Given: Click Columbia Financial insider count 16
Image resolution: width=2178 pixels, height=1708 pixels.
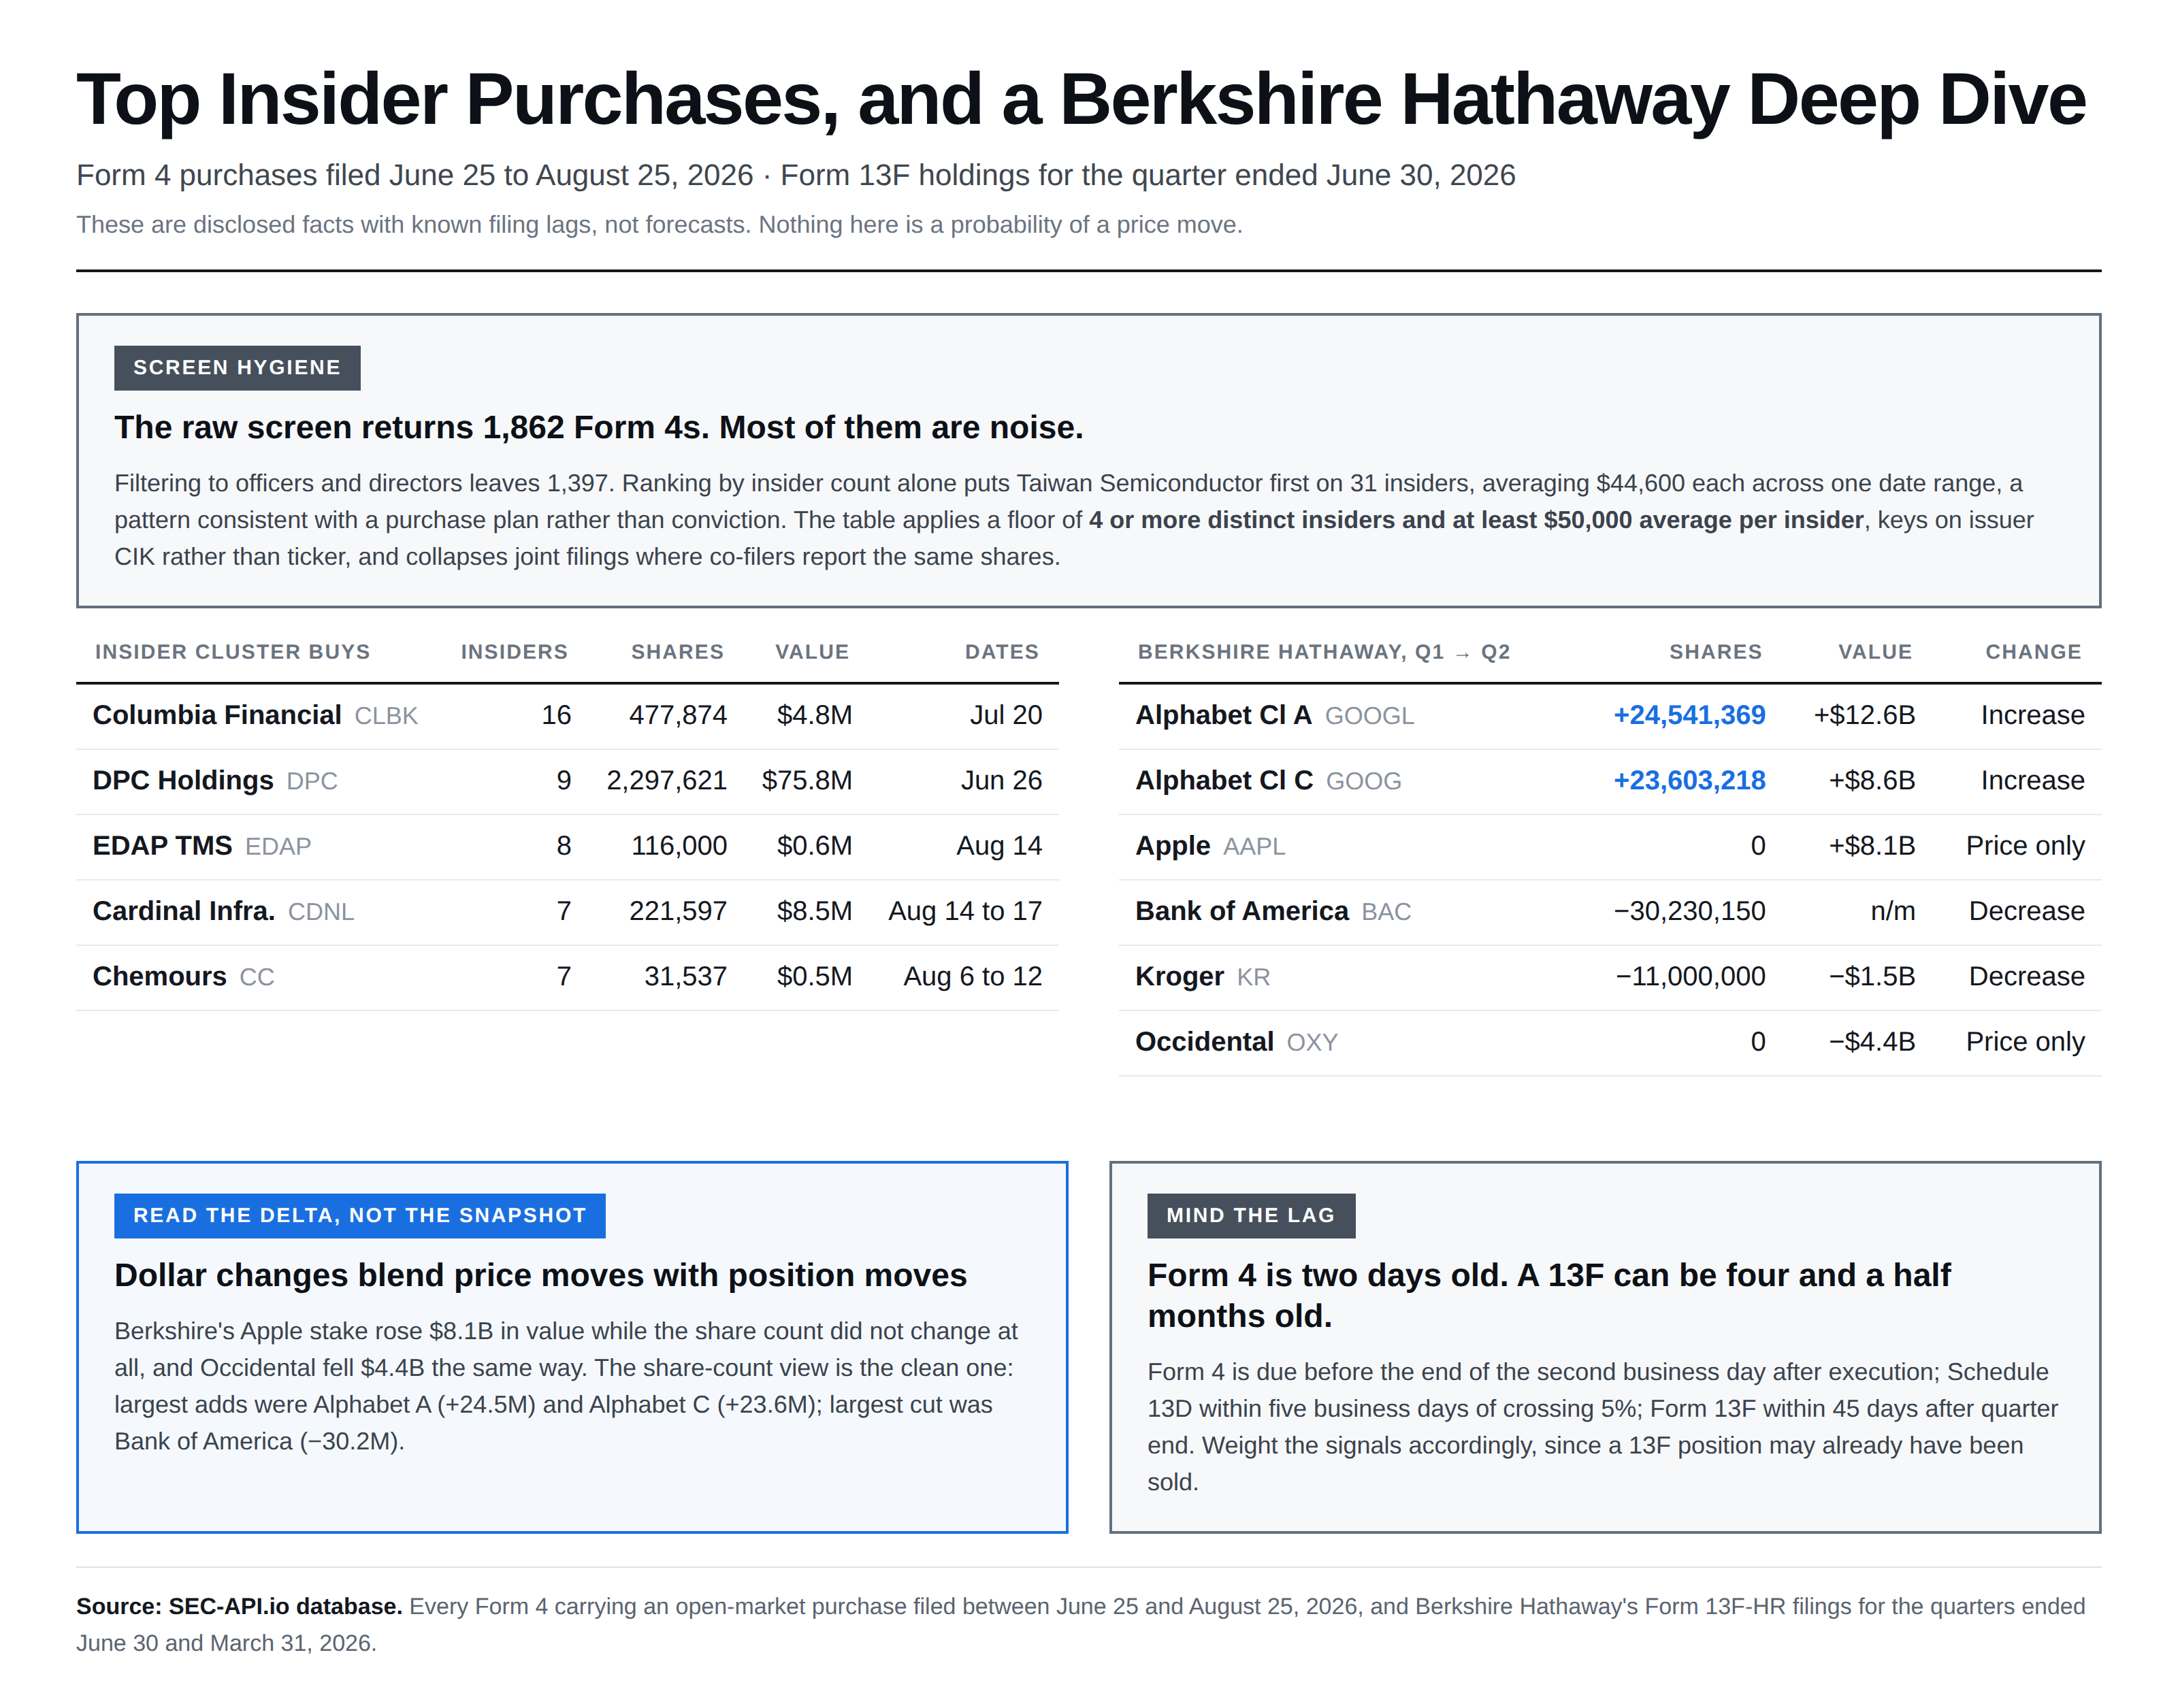Looking at the screenshot, I should click(x=556, y=715).
